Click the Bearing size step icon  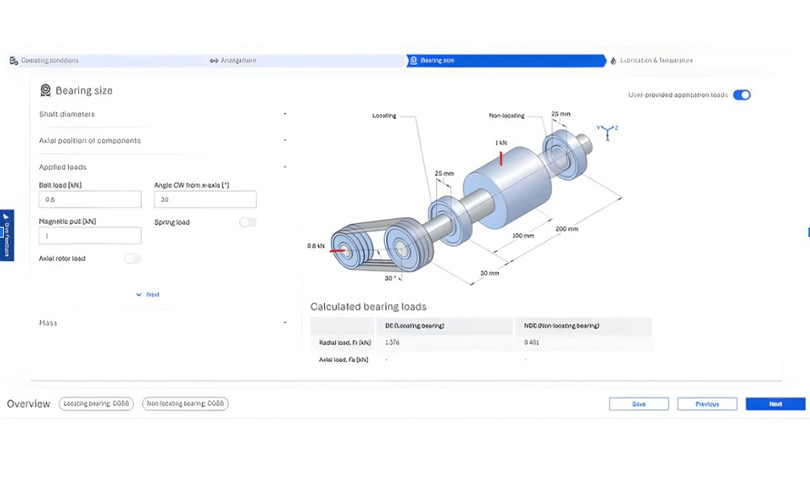click(x=413, y=61)
